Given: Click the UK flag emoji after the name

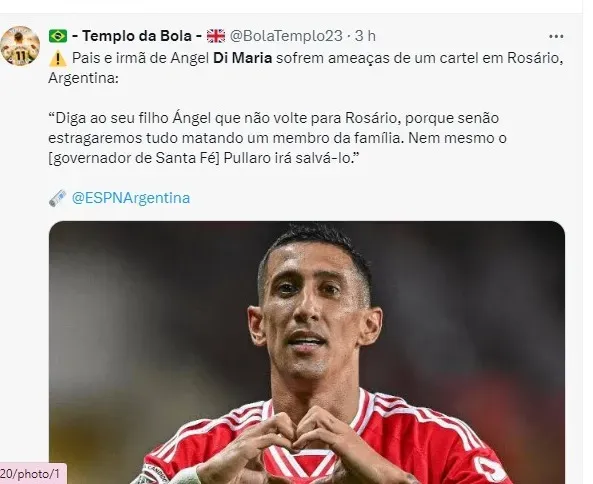Looking at the screenshot, I should pos(216,36).
